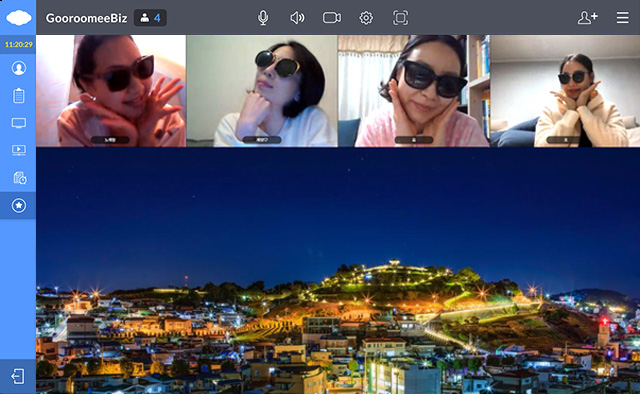Click the first participant's name label
The height and width of the screenshot is (394, 640).
click(110, 140)
